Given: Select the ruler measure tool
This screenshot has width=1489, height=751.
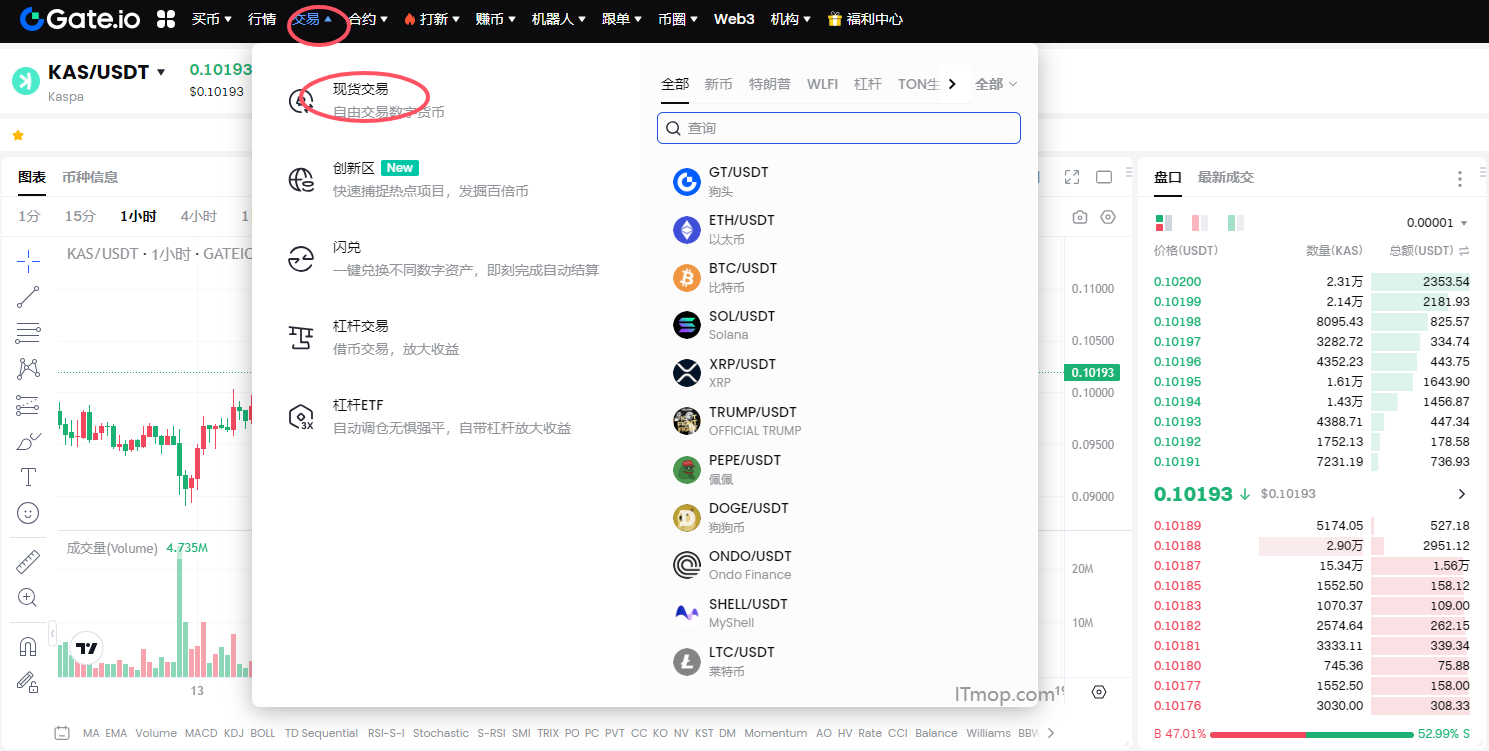Looking at the screenshot, I should pos(28,562).
